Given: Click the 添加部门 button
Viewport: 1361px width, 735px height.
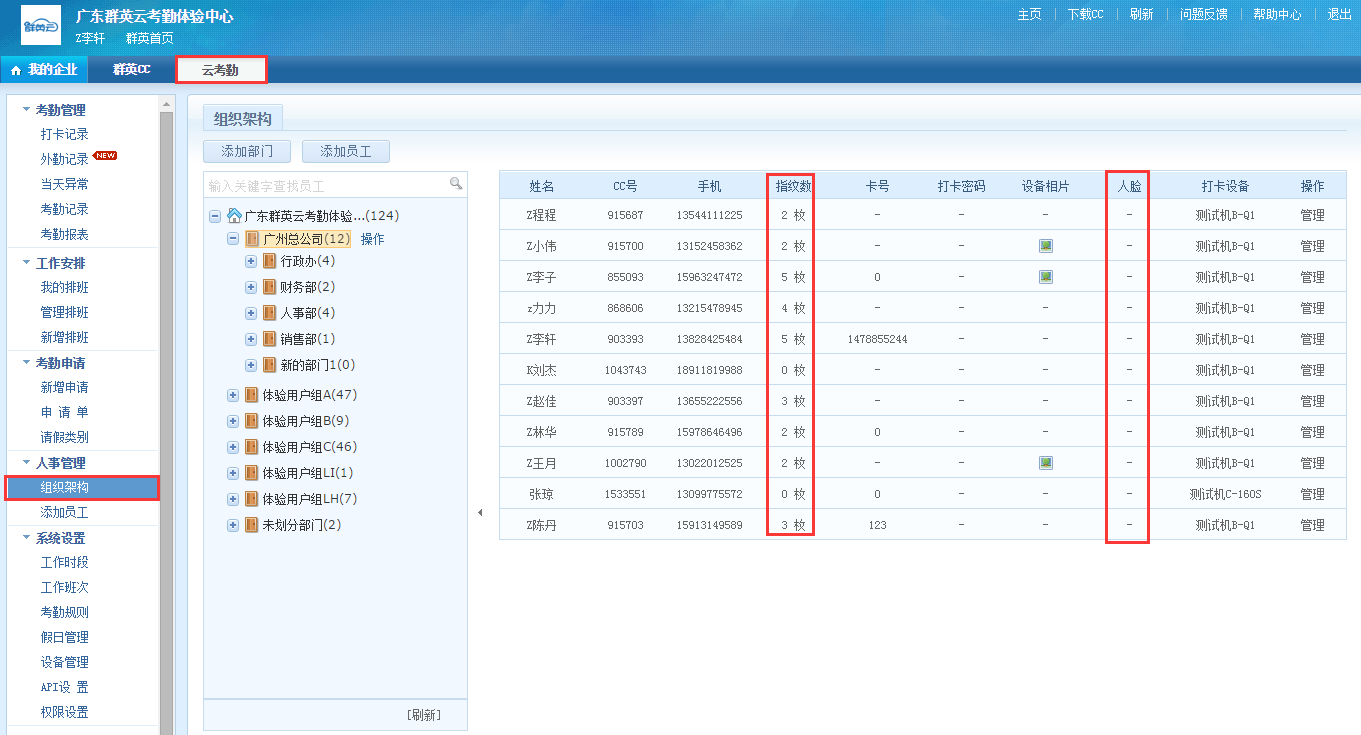Looking at the screenshot, I should click(x=246, y=151).
